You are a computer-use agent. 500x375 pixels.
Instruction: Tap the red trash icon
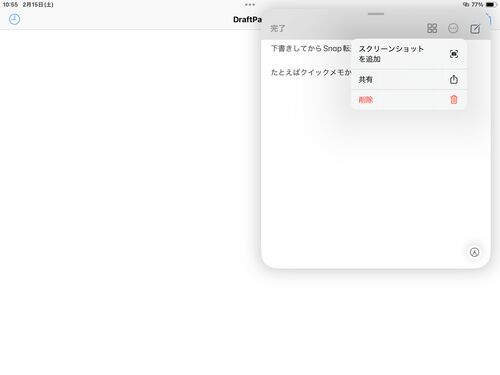pyautogui.click(x=454, y=100)
